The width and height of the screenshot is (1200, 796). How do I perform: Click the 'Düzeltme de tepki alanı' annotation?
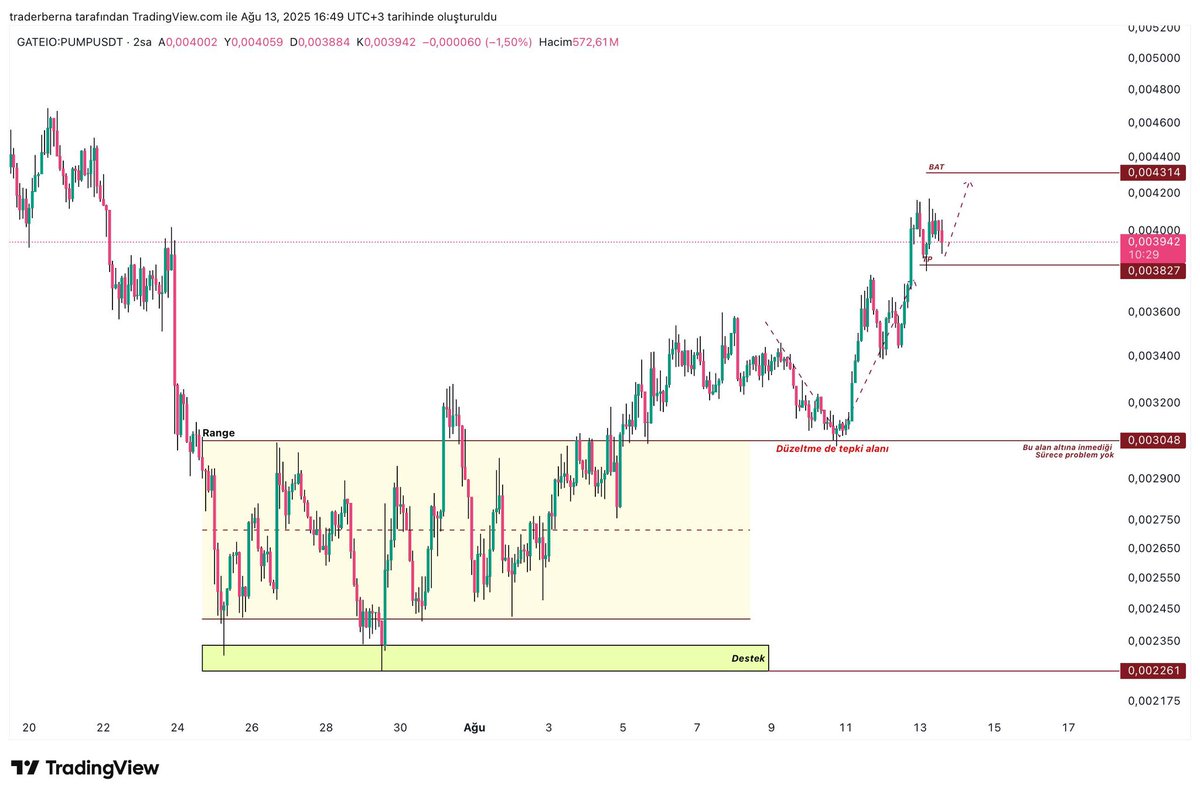click(x=832, y=449)
